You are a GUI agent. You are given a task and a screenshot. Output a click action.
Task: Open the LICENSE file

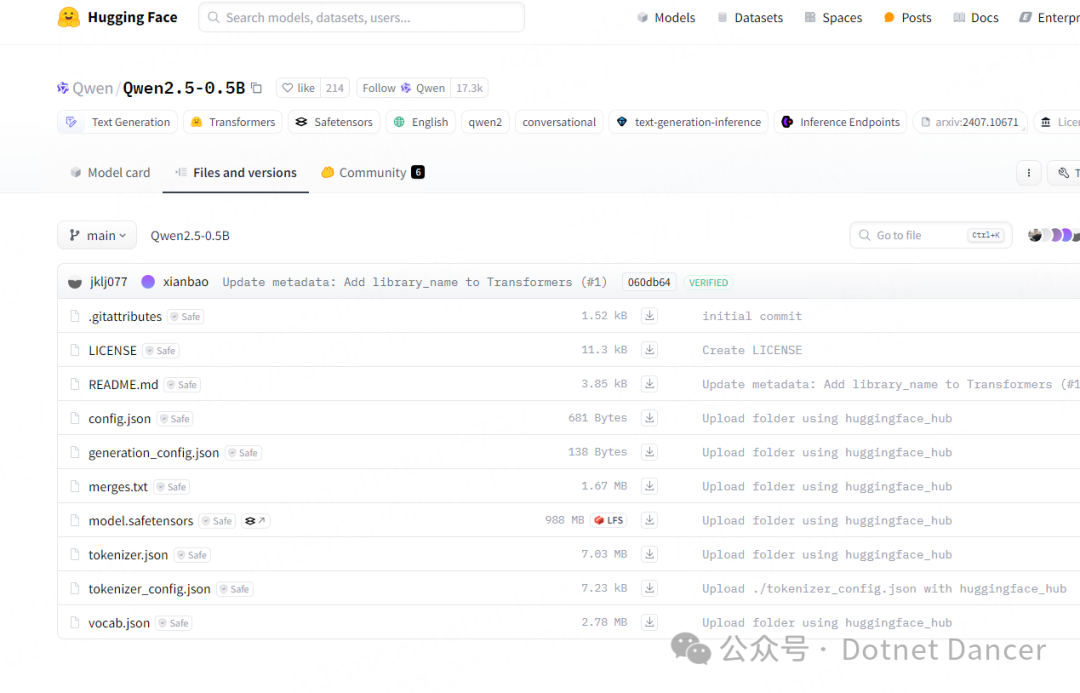point(113,351)
